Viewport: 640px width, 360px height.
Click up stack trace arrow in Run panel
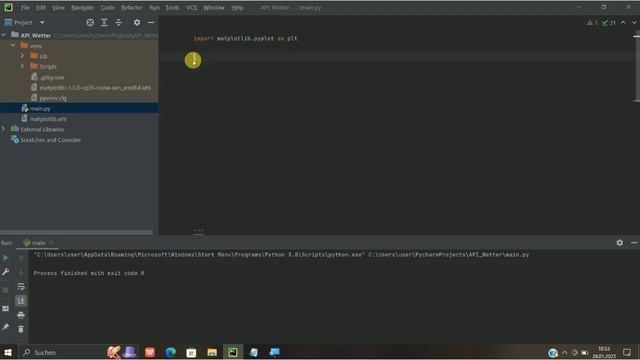tap(21, 258)
